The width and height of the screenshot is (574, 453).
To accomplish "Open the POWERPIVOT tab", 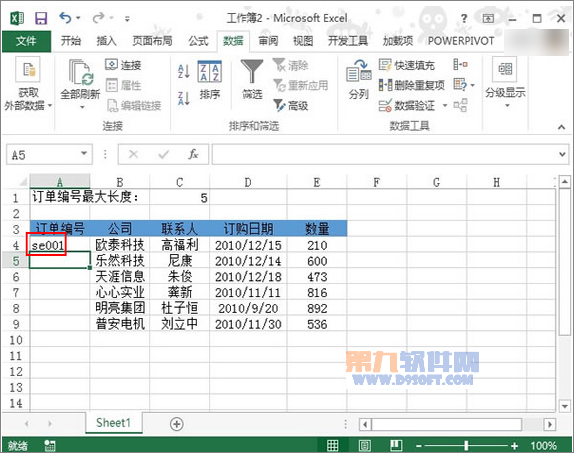I will point(461,41).
